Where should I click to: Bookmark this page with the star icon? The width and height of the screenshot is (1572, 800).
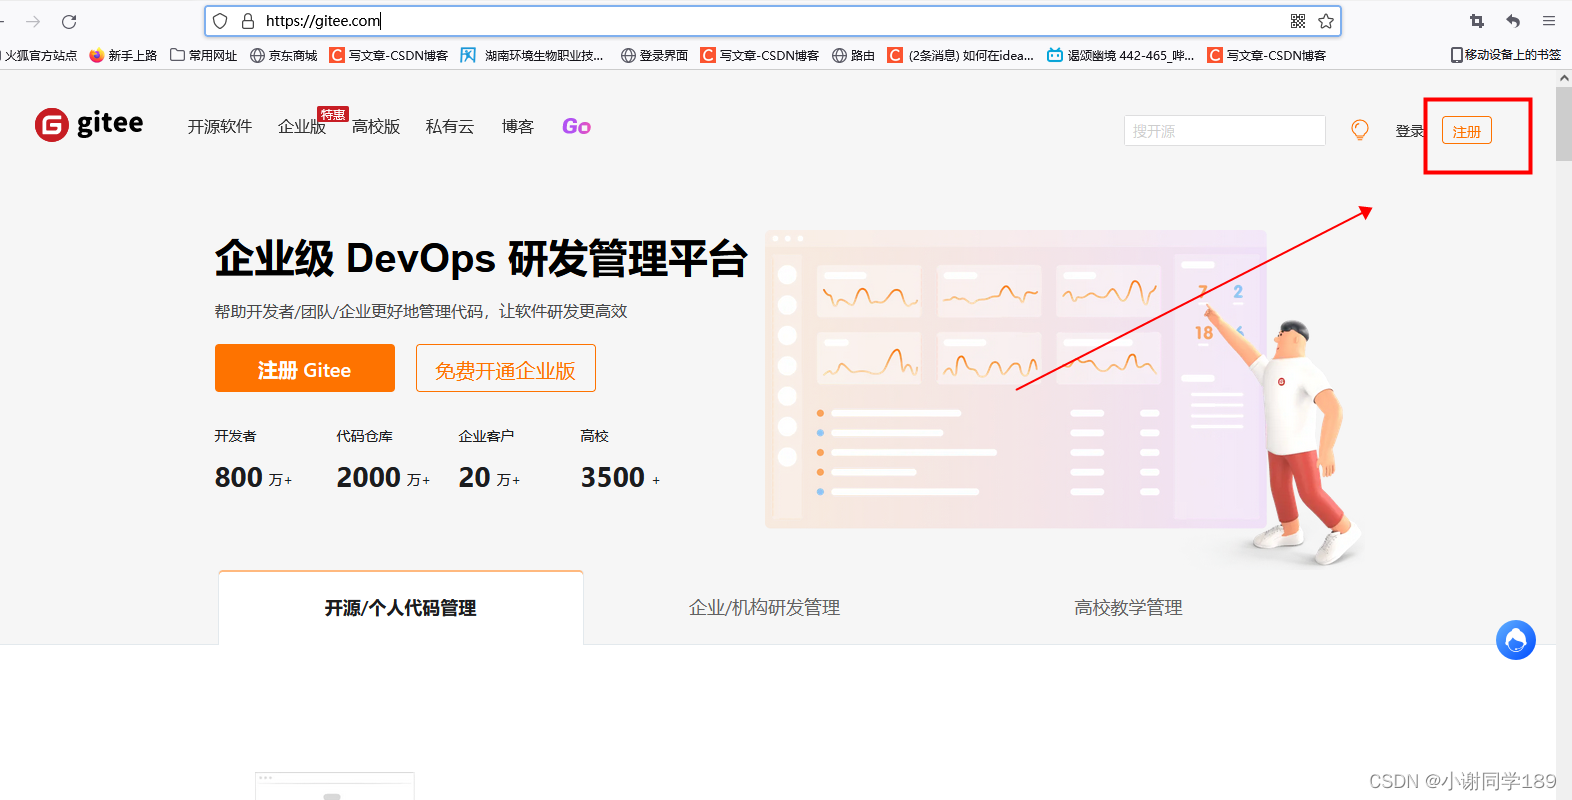1326,21
